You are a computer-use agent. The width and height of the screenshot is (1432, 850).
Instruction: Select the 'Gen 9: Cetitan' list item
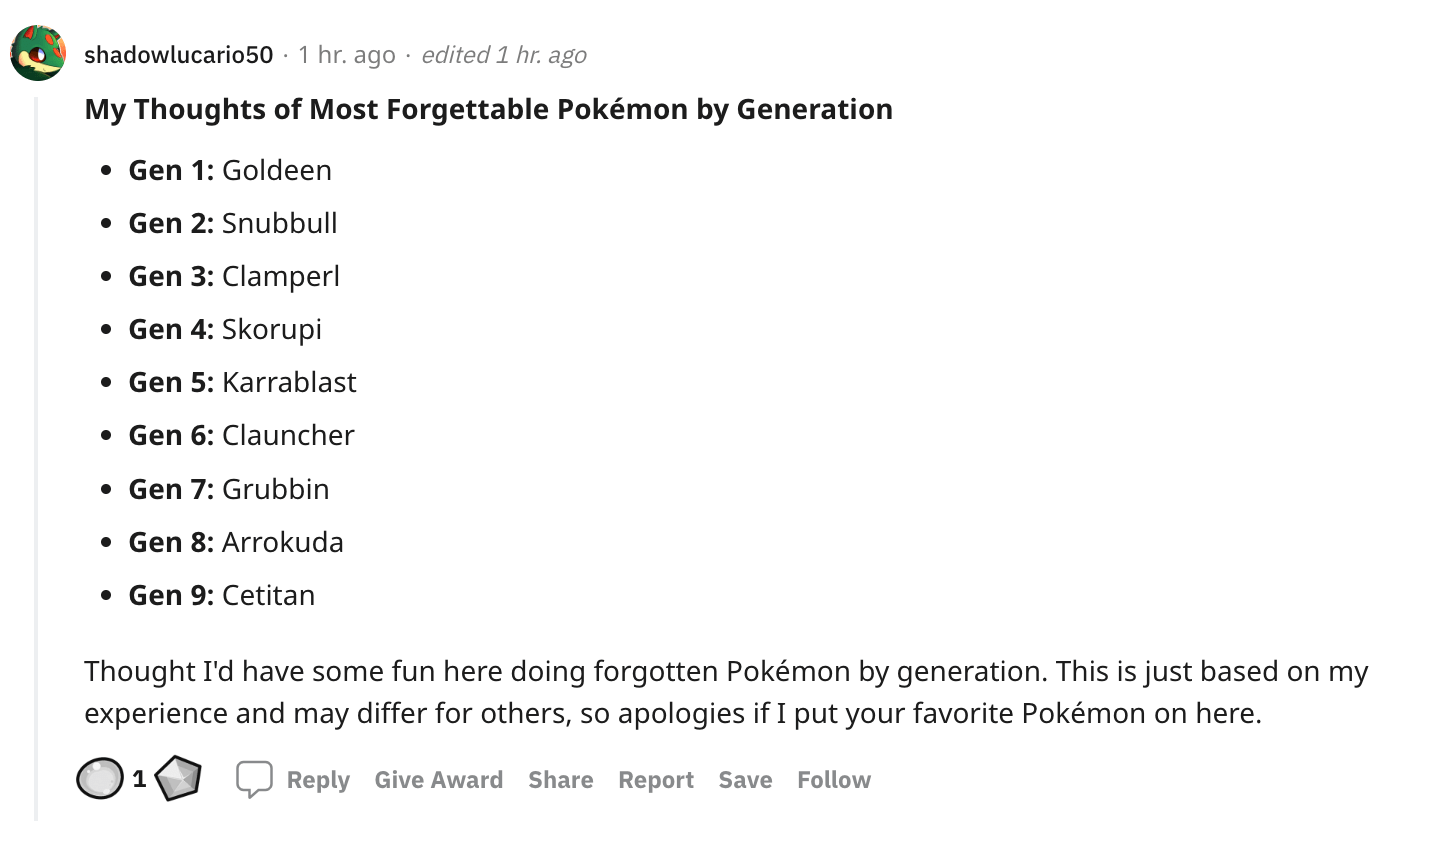tap(221, 595)
